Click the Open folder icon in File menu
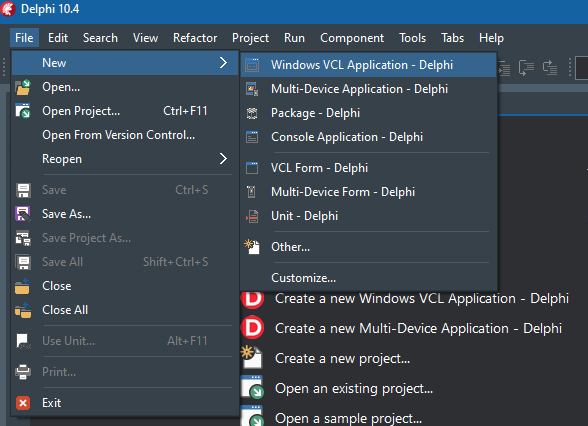This screenshot has height=426, width=588. [23, 87]
